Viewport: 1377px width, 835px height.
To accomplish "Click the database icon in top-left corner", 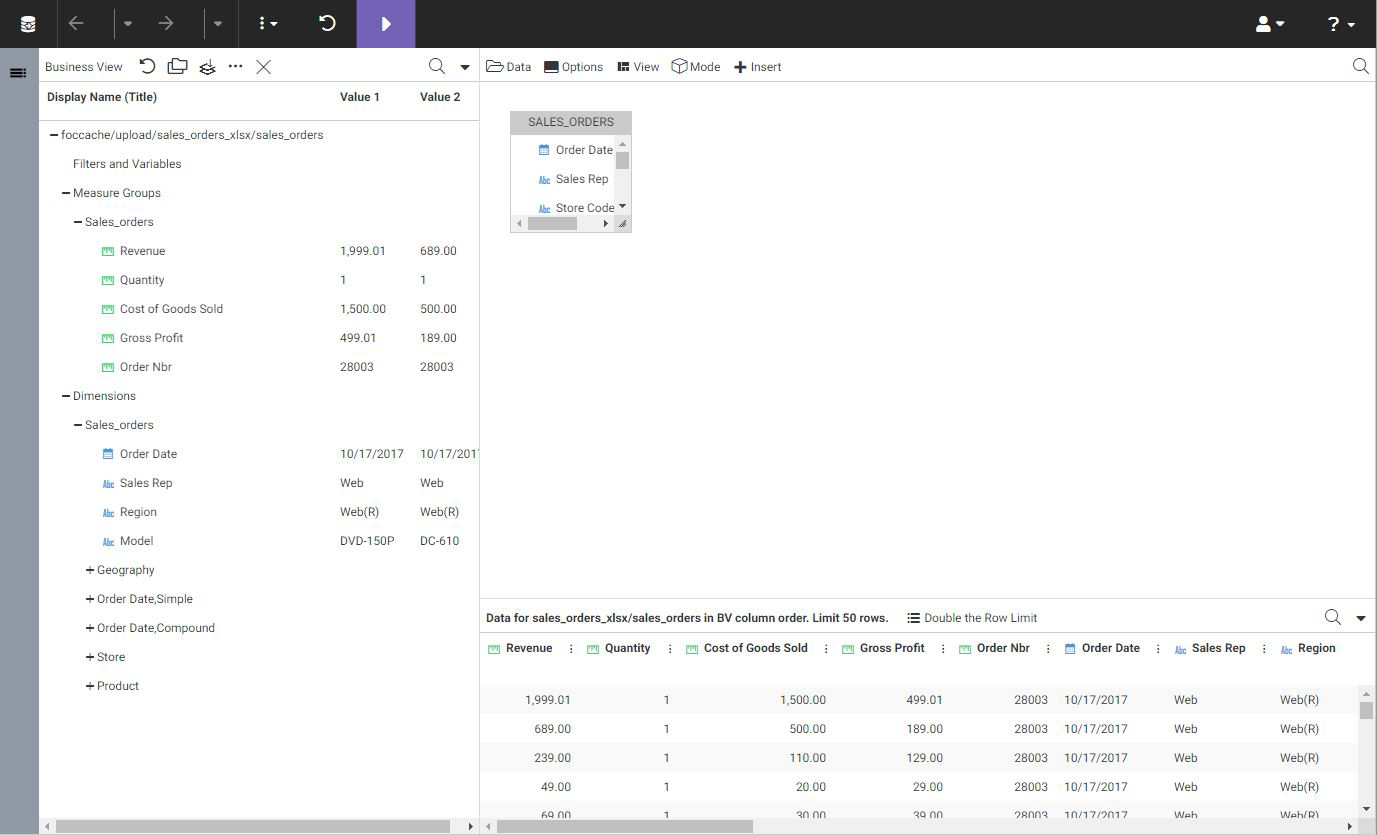I will 28,24.
